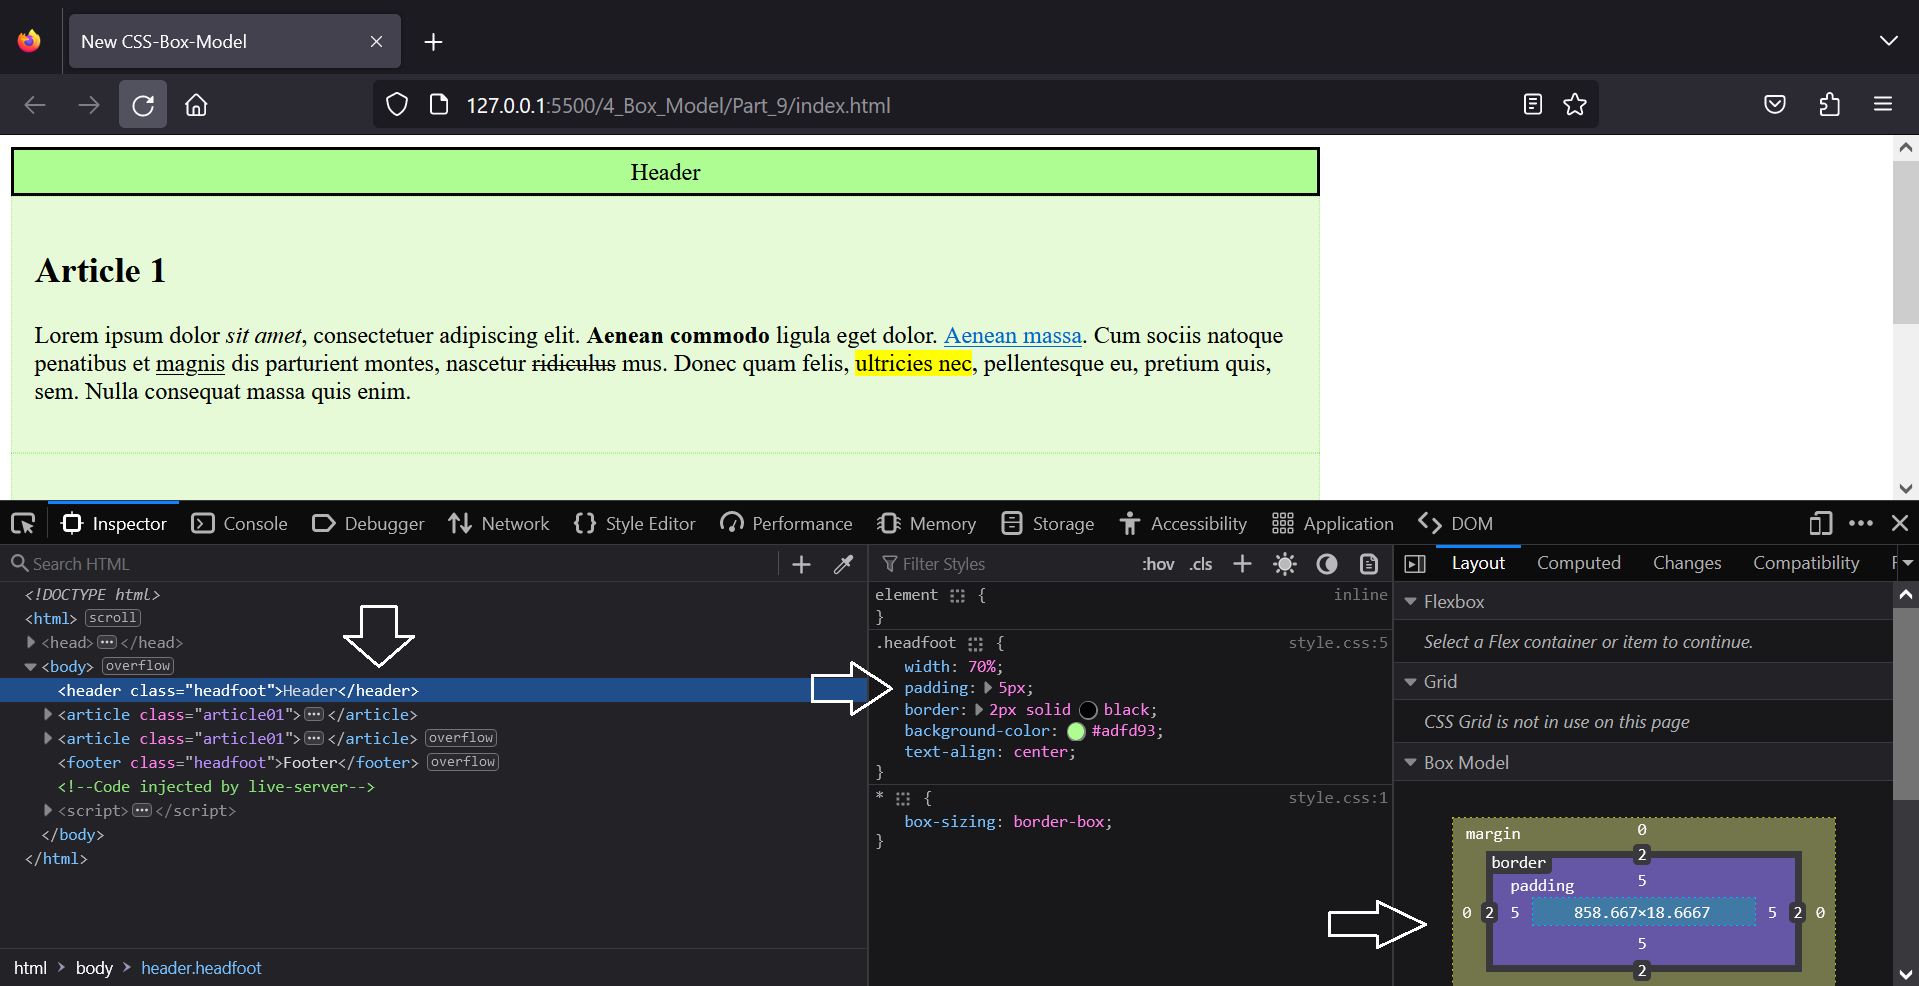Bookmark this page with star icon

1575,105
